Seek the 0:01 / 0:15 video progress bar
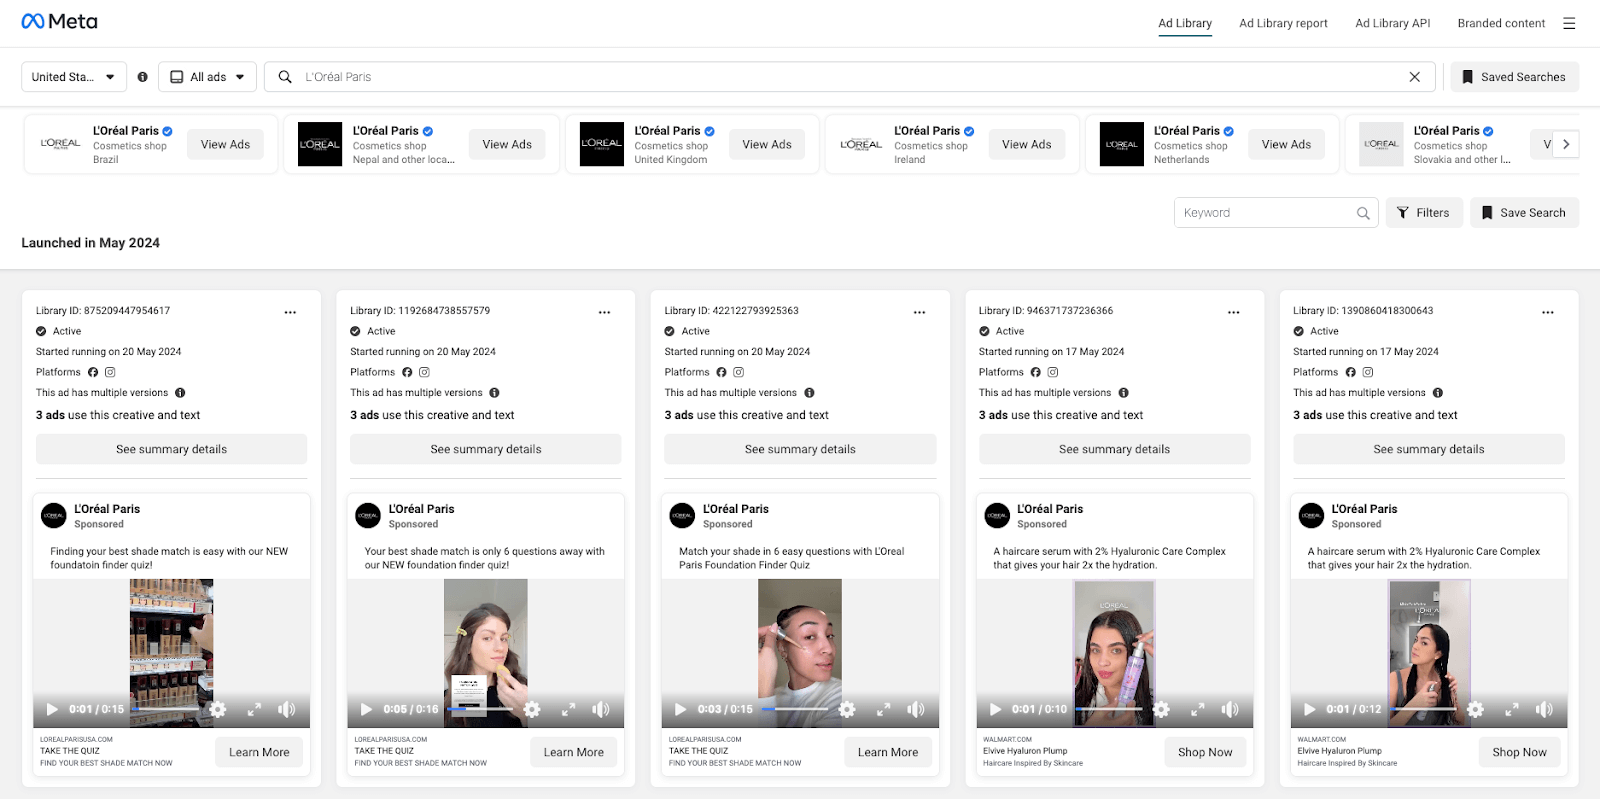This screenshot has height=799, width=1600. click(165, 709)
